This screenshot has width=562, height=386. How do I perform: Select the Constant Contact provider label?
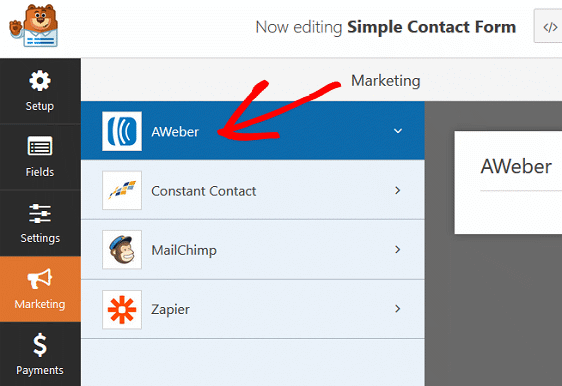204,191
